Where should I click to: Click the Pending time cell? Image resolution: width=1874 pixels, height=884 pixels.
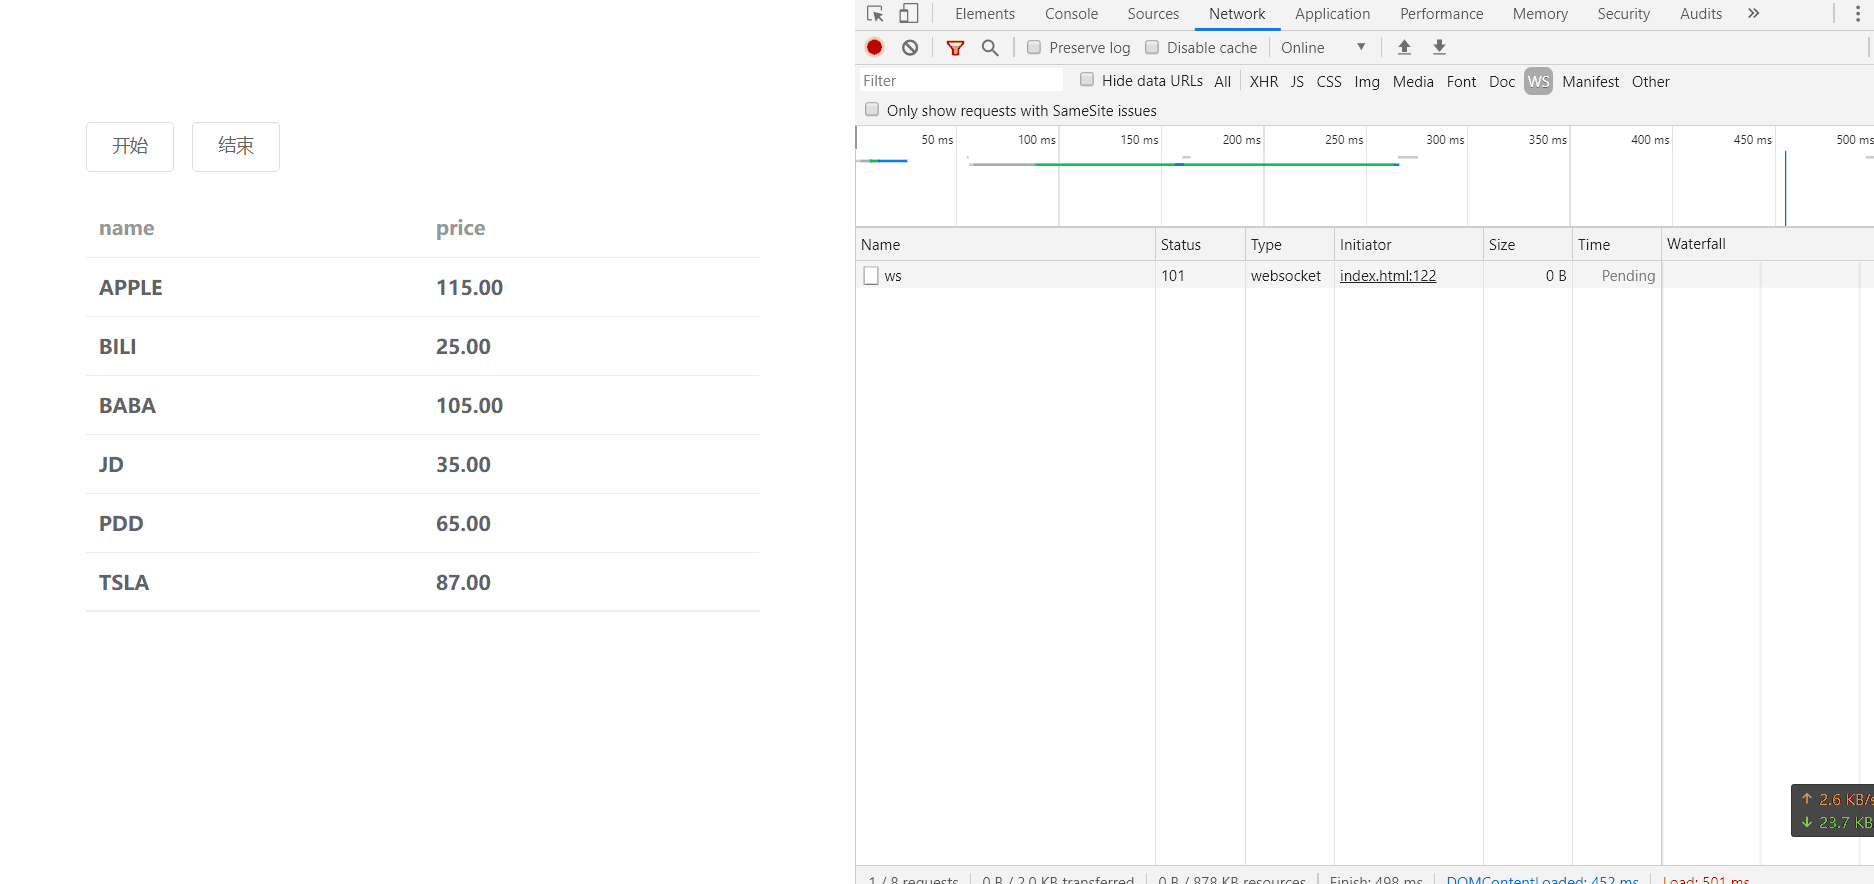(1628, 276)
